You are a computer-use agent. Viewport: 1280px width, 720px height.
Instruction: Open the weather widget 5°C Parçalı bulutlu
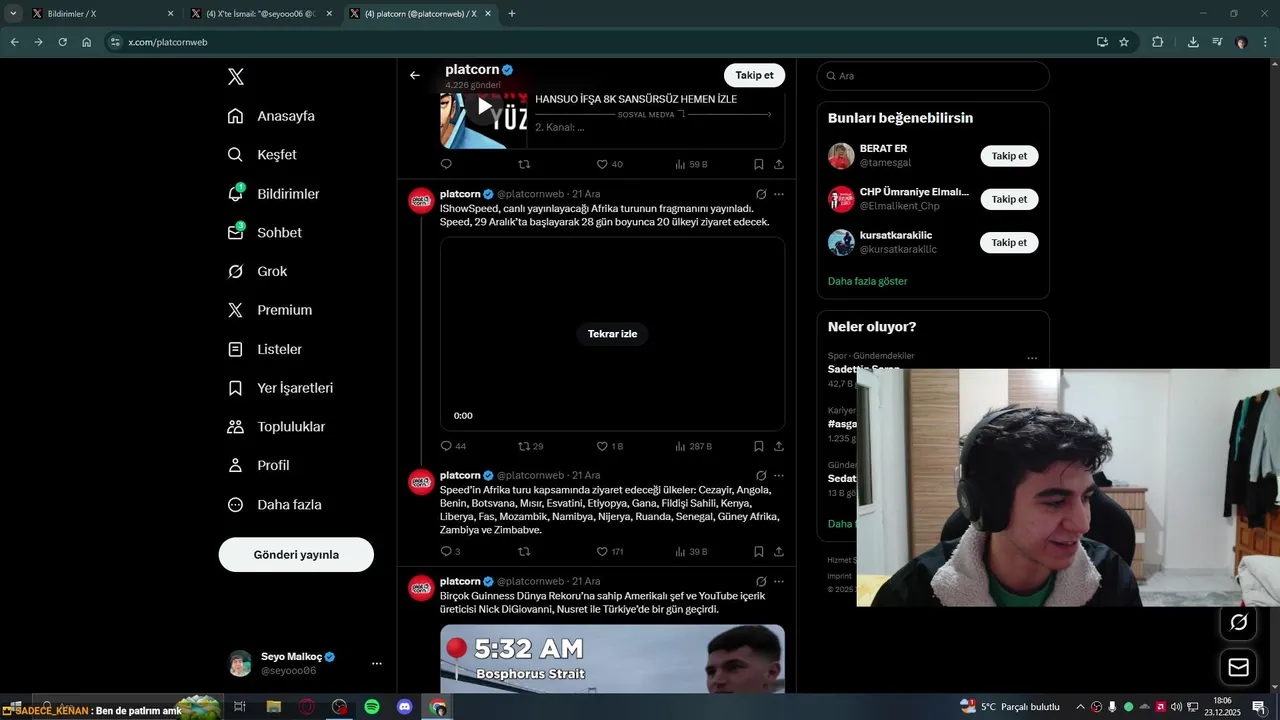pos(1010,707)
